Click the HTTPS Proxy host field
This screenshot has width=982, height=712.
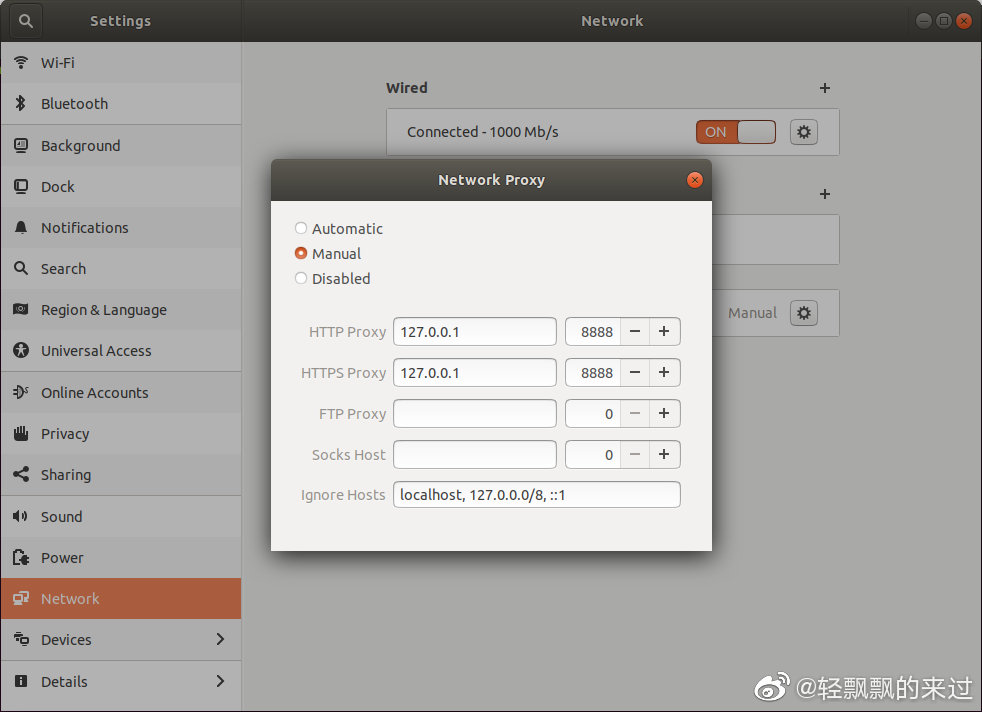[x=475, y=373]
